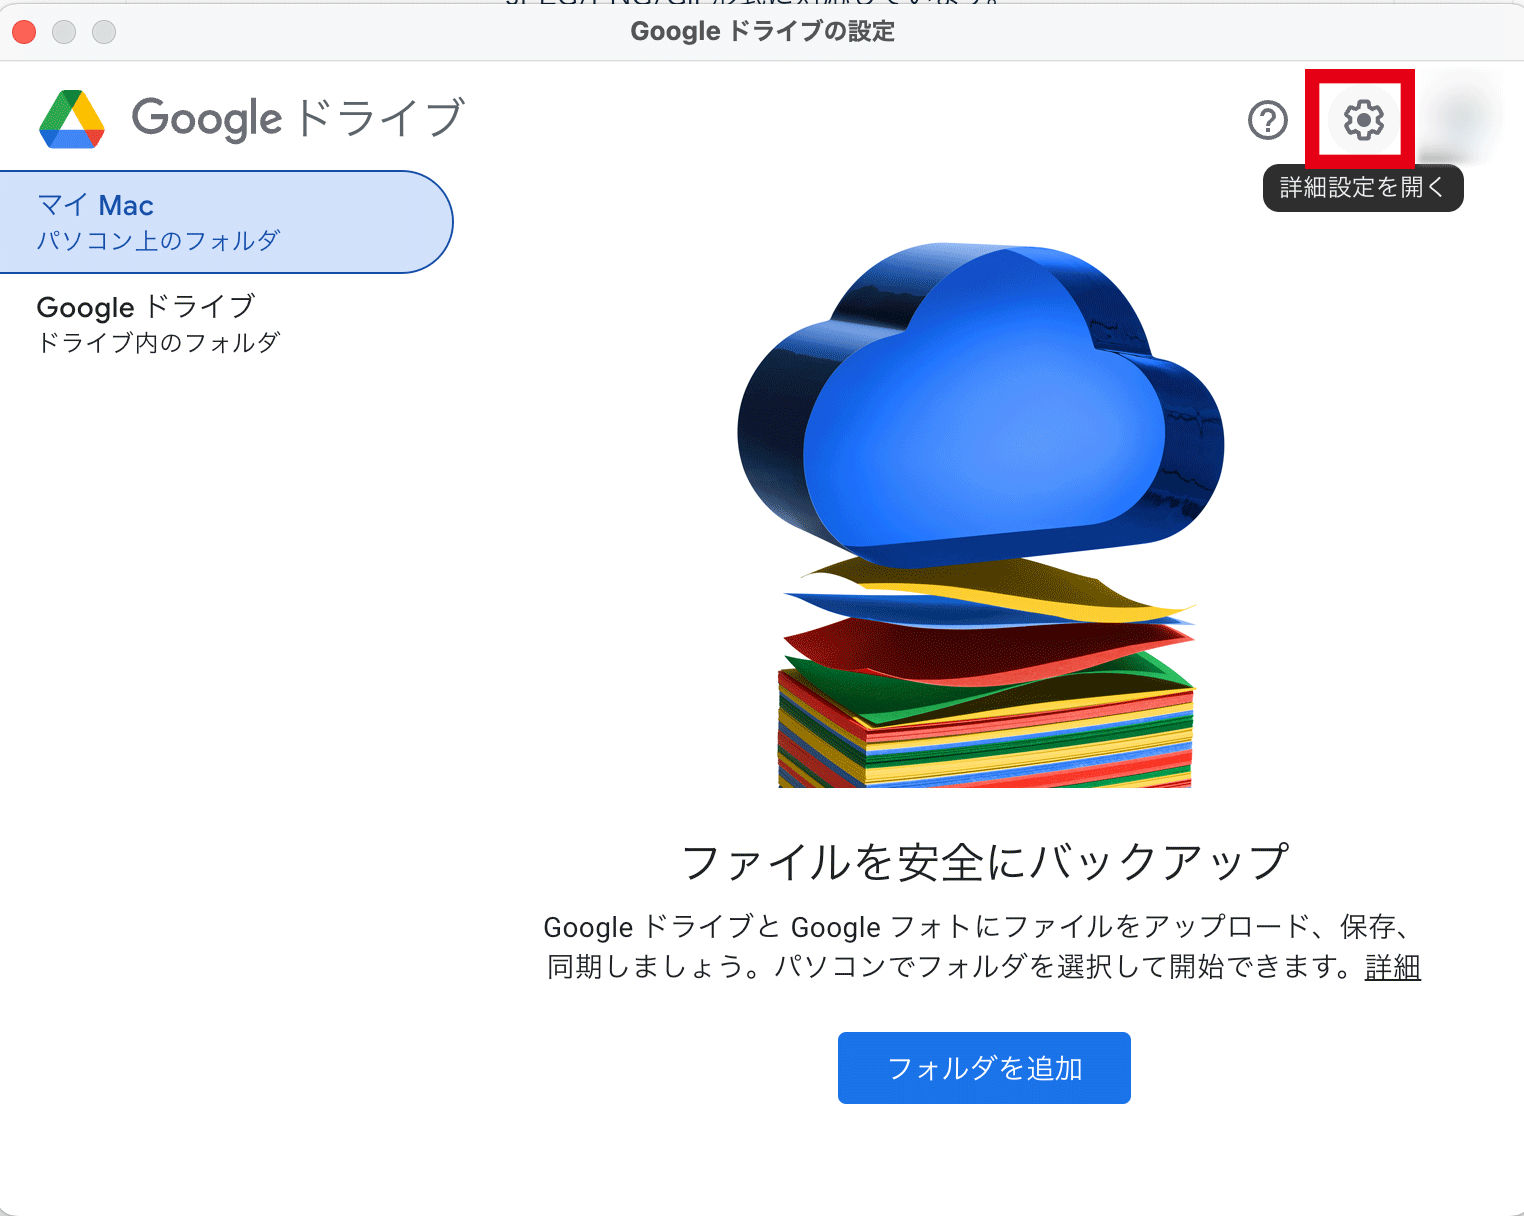
Task: Close the Google ドライブの設定 window
Action: coord(24,32)
